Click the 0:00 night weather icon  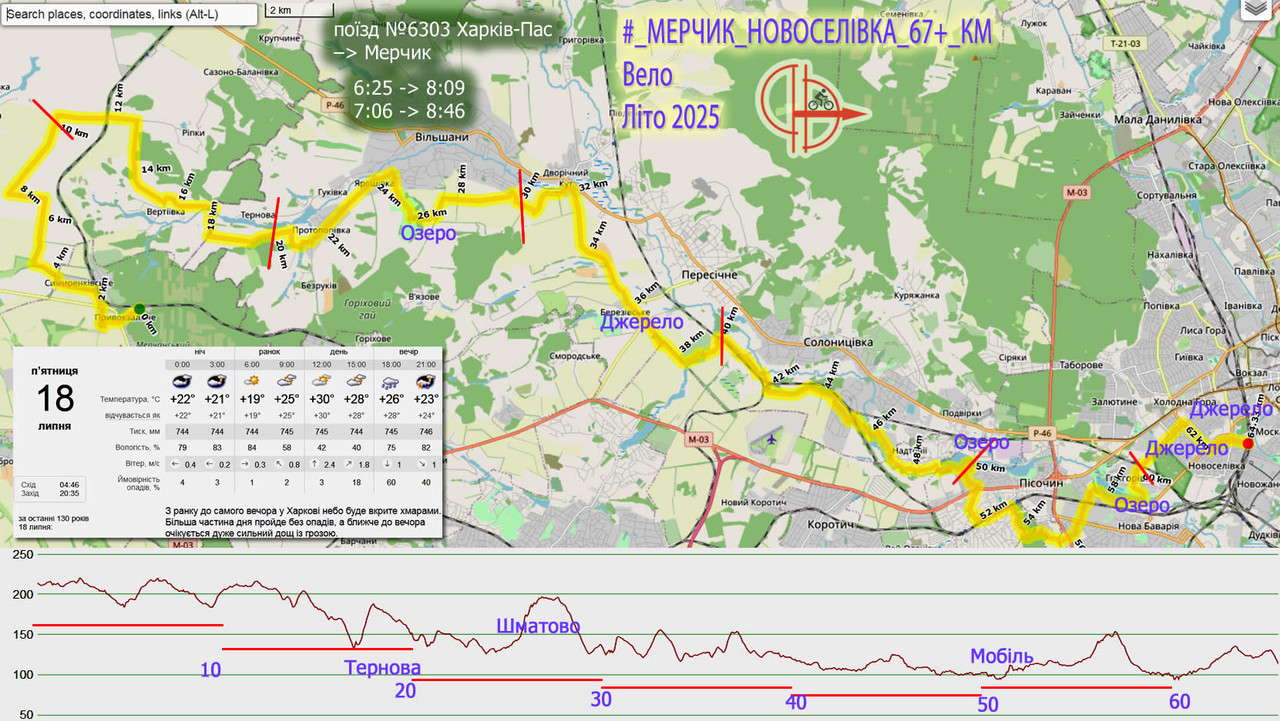183,381
